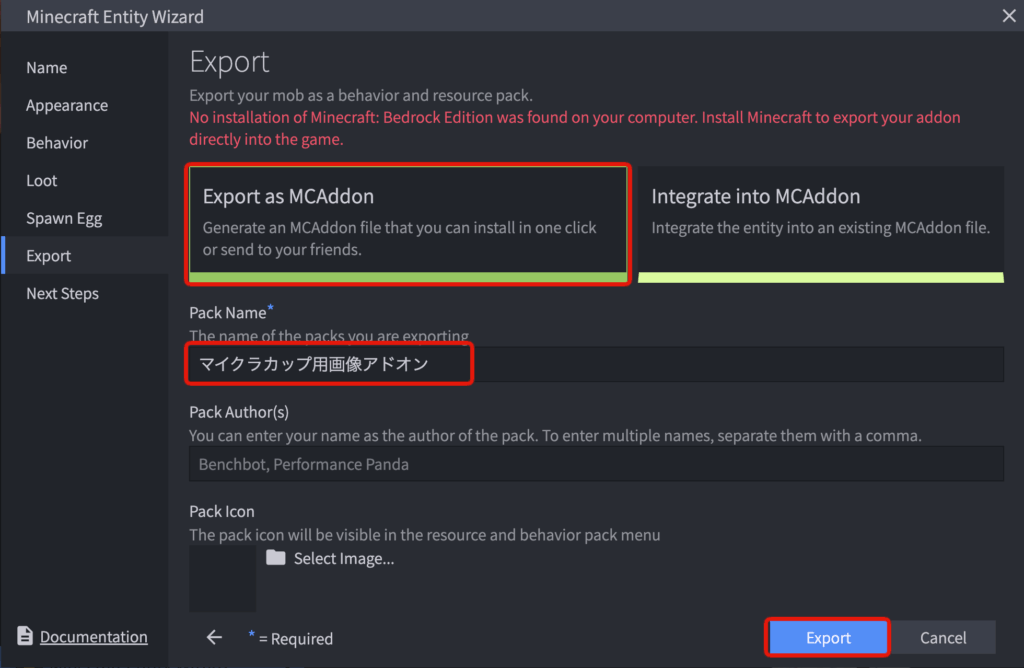Click the Documentation file icon

click(25, 636)
